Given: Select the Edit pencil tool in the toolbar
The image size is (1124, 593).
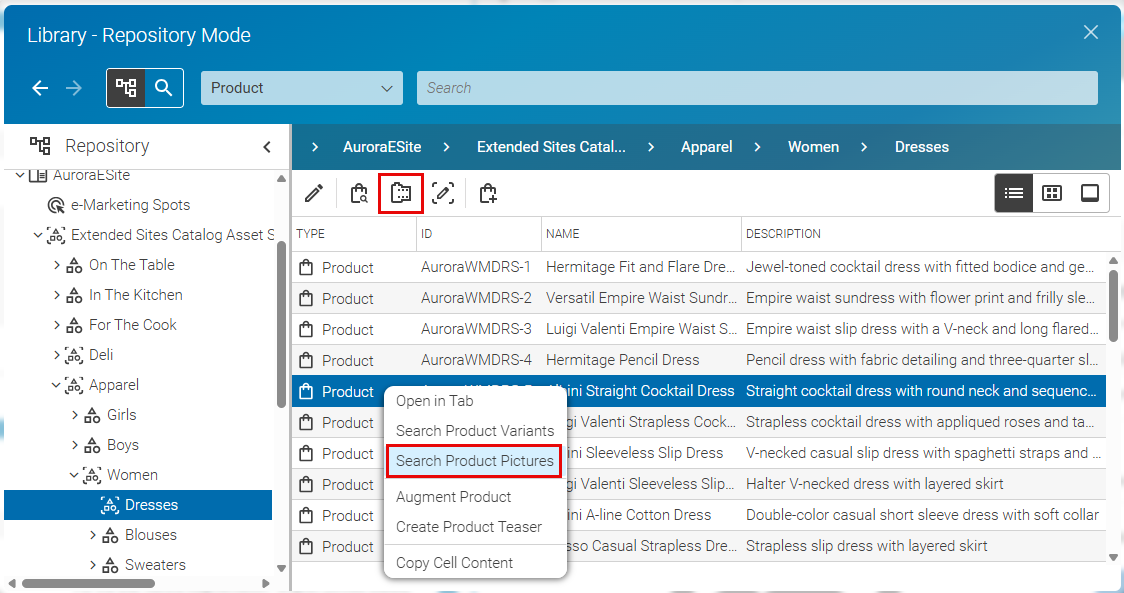Looking at the screenshot, I should (313, 193).
